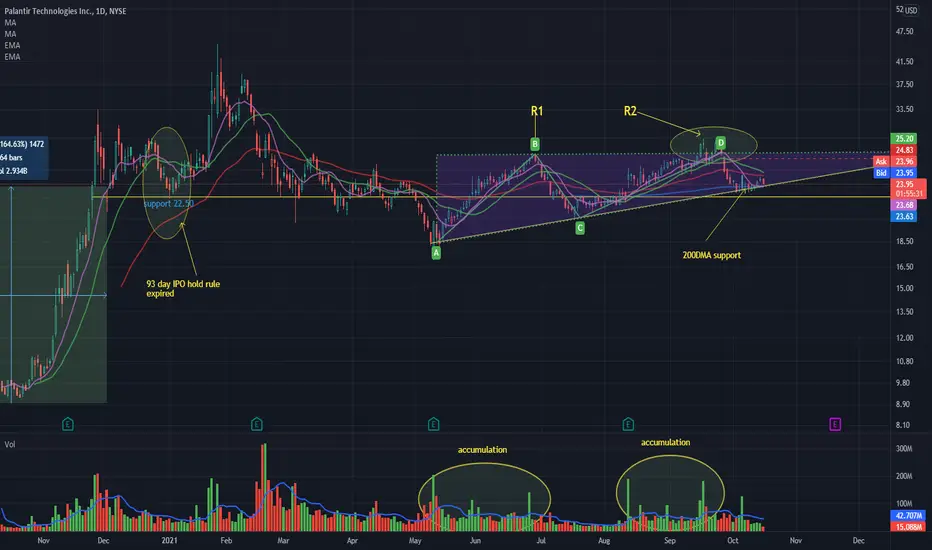Click the 33.50 price scale tick

coord(904,109)
